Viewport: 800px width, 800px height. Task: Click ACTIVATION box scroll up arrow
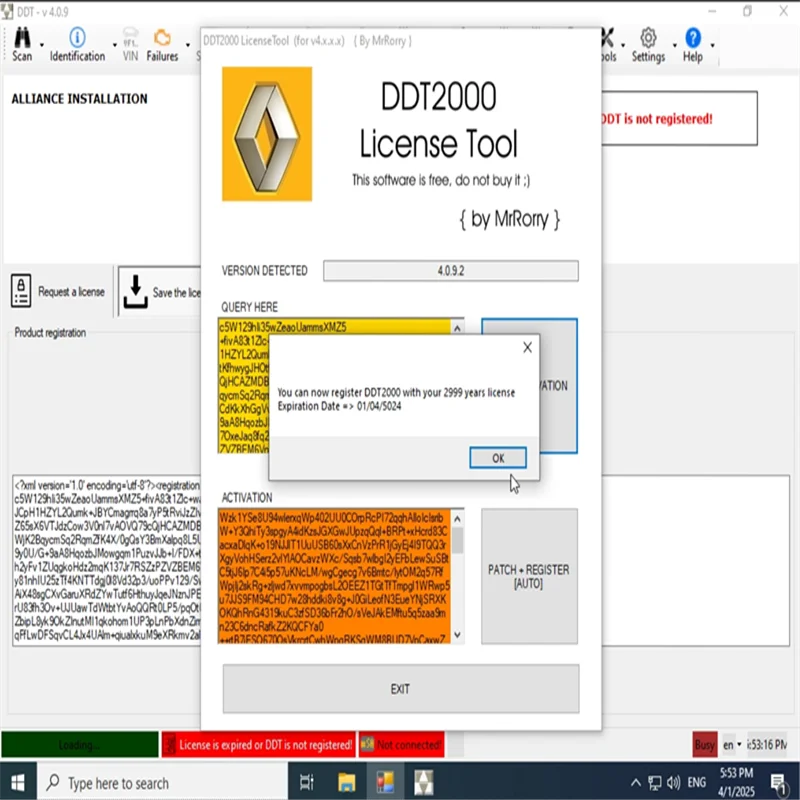click(x=458, y=519)
